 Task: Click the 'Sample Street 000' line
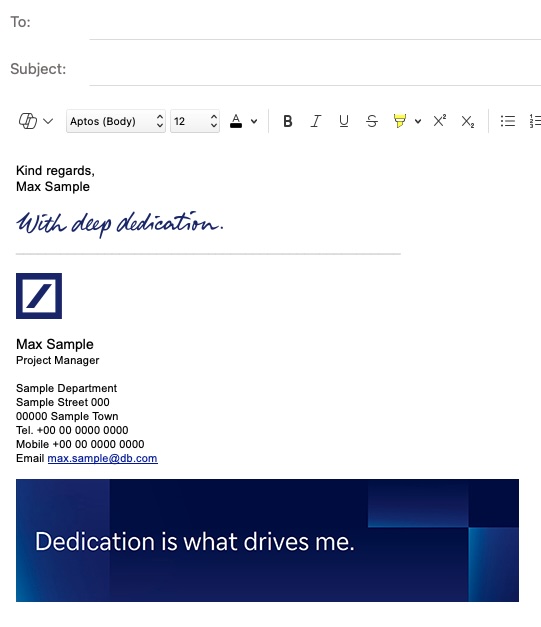(63, 402)
